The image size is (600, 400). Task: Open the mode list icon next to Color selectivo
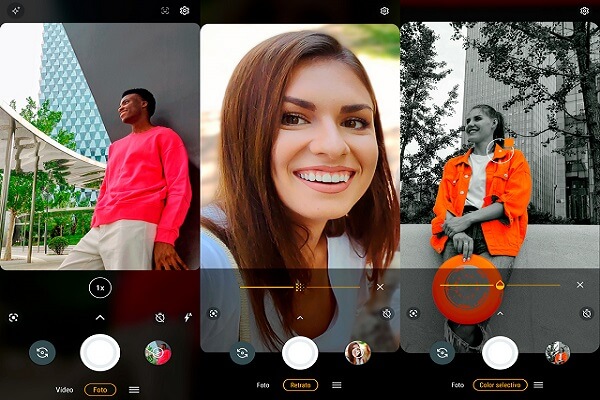pyautogui.click(x=538, y=385)
